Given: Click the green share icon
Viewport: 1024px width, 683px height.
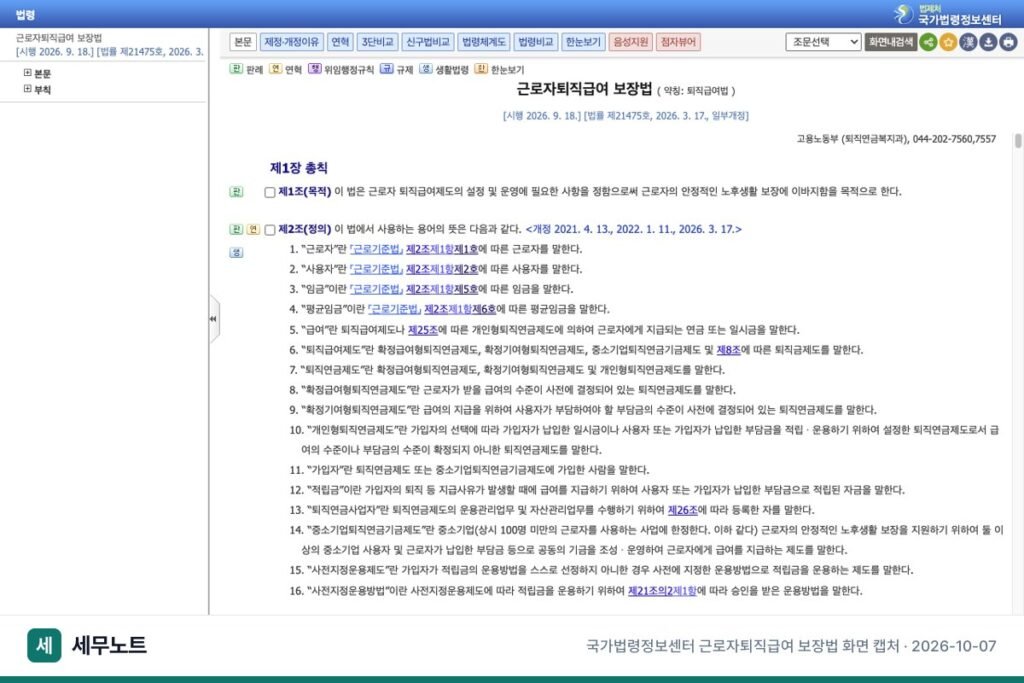Looking at the screenshot, I should coord(928,42).
